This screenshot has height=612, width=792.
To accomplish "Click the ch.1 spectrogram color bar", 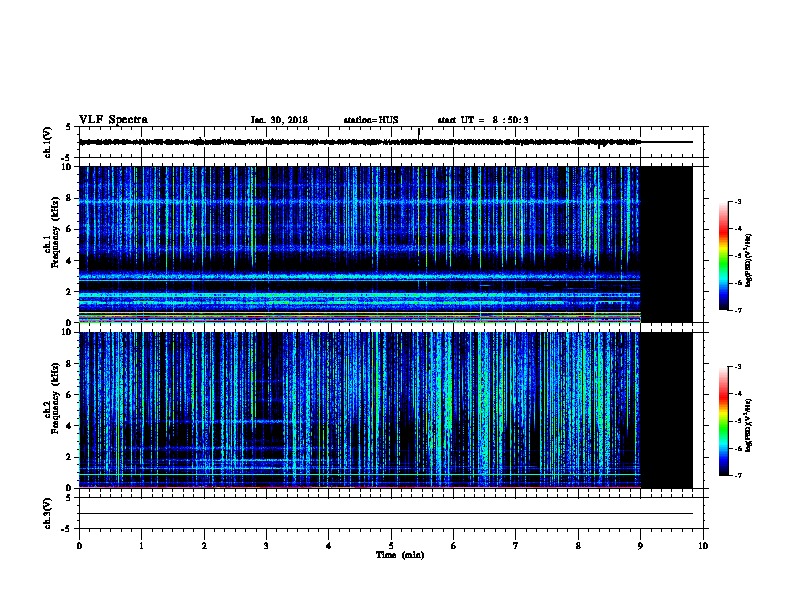I will (723, 255).
